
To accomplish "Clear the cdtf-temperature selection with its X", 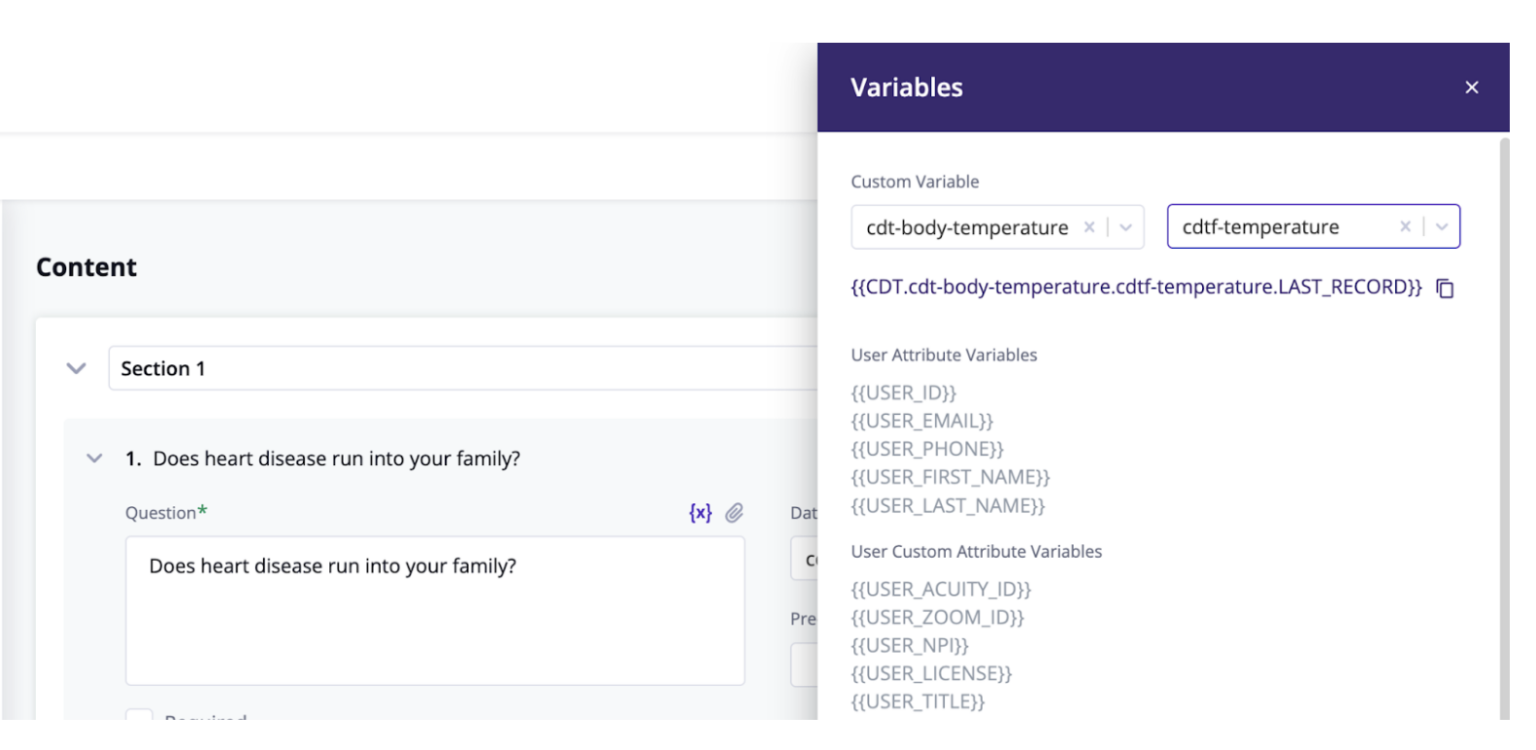I will (x=1405, y=227).
